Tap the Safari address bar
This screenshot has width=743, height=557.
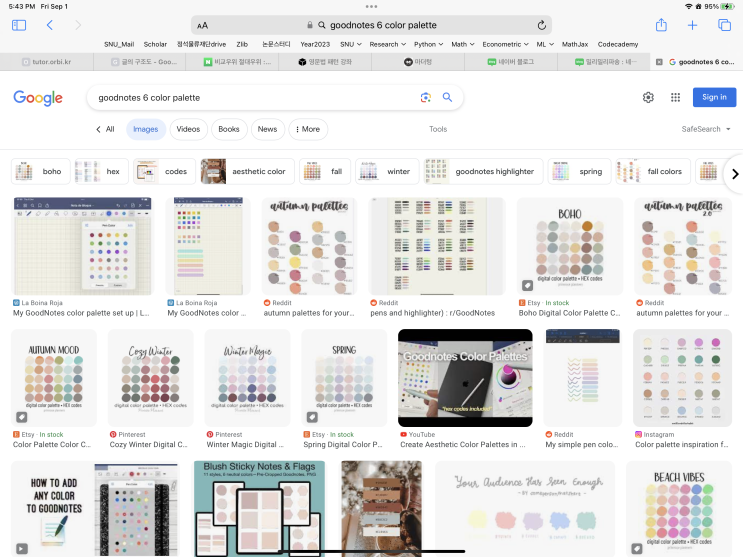pos(371,25)
